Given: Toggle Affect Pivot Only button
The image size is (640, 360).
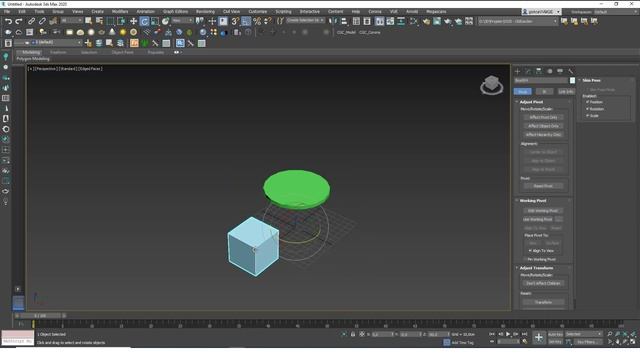Looking at the screenshot, I should pyautogui.click(x=543, y=117).
